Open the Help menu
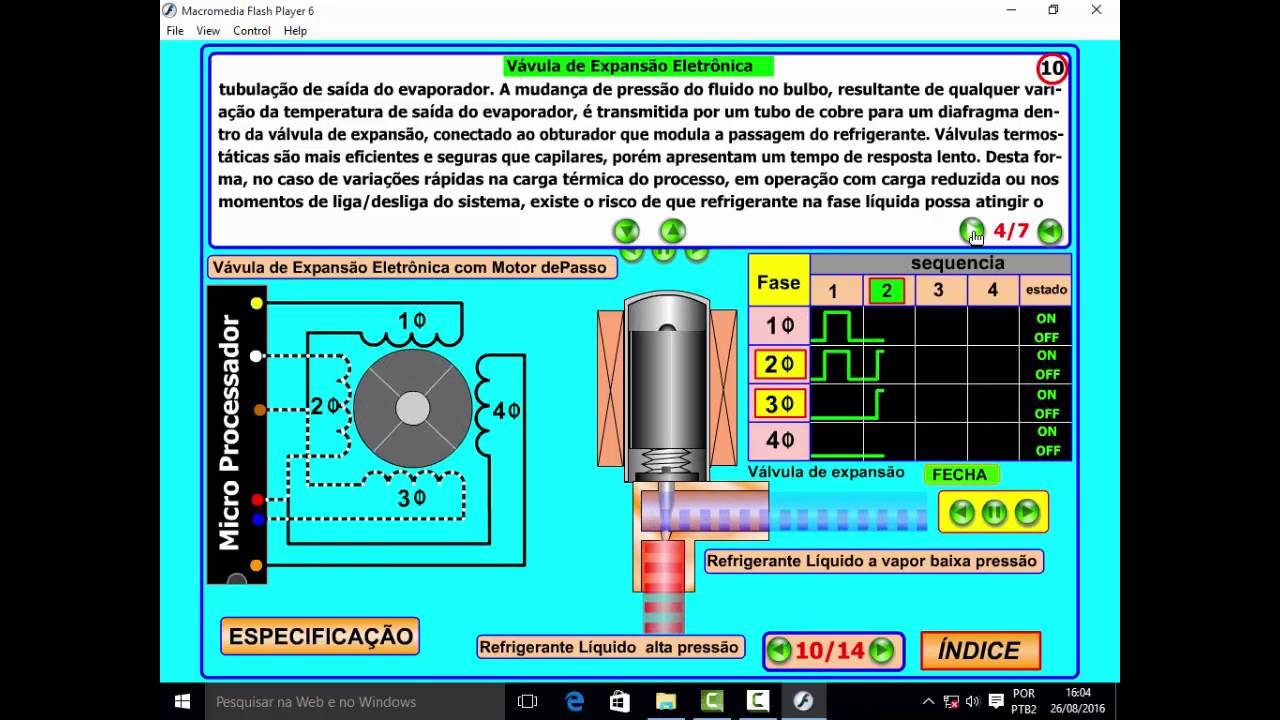Image resolution: width=1280 pixels, height=720 pixels. click(295, 31)
